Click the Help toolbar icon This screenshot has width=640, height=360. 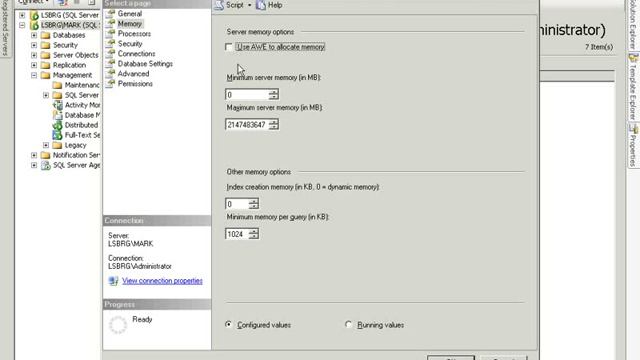(x=261, y=5)
